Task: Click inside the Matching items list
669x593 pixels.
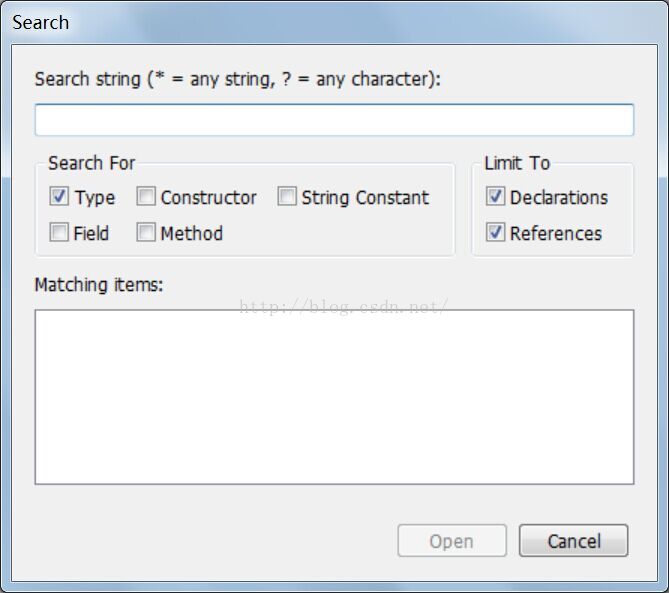Action: [334, 397]
